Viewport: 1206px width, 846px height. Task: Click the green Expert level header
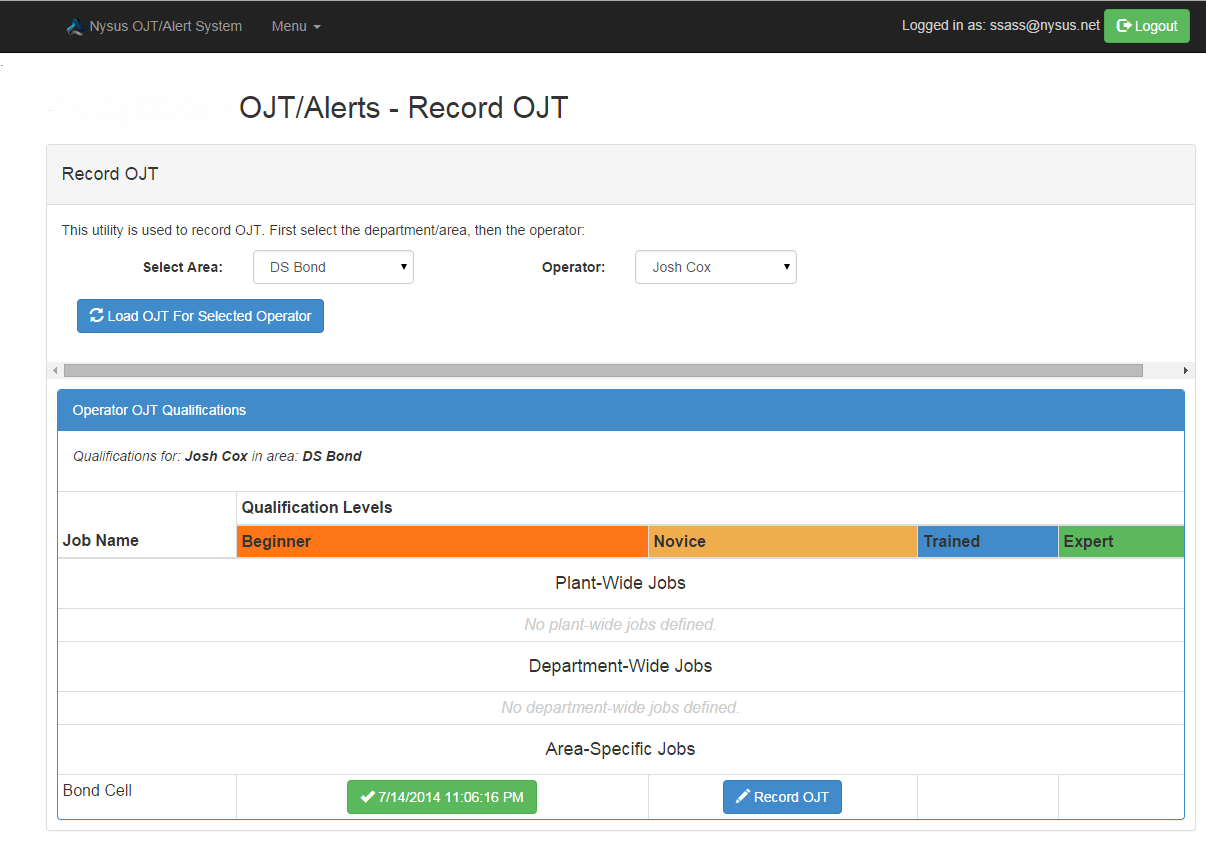tap(1120, 541)
